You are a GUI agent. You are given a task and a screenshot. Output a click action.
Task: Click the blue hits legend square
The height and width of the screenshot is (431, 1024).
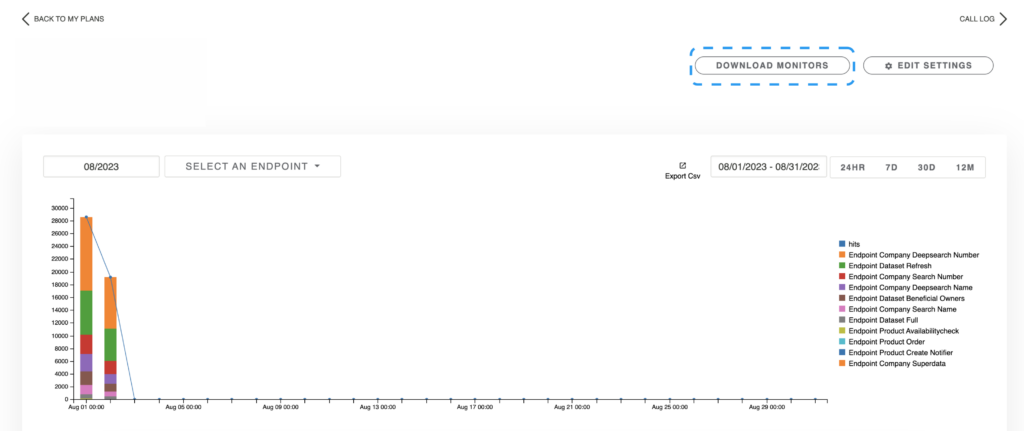tap(842, 243)
